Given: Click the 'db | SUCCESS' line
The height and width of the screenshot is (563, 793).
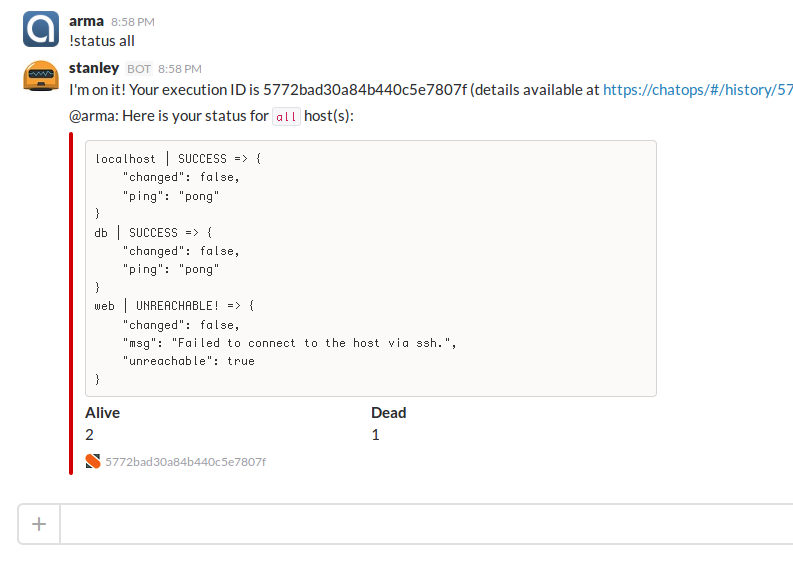Looking at the screenshot, I should tap(153, 233).
